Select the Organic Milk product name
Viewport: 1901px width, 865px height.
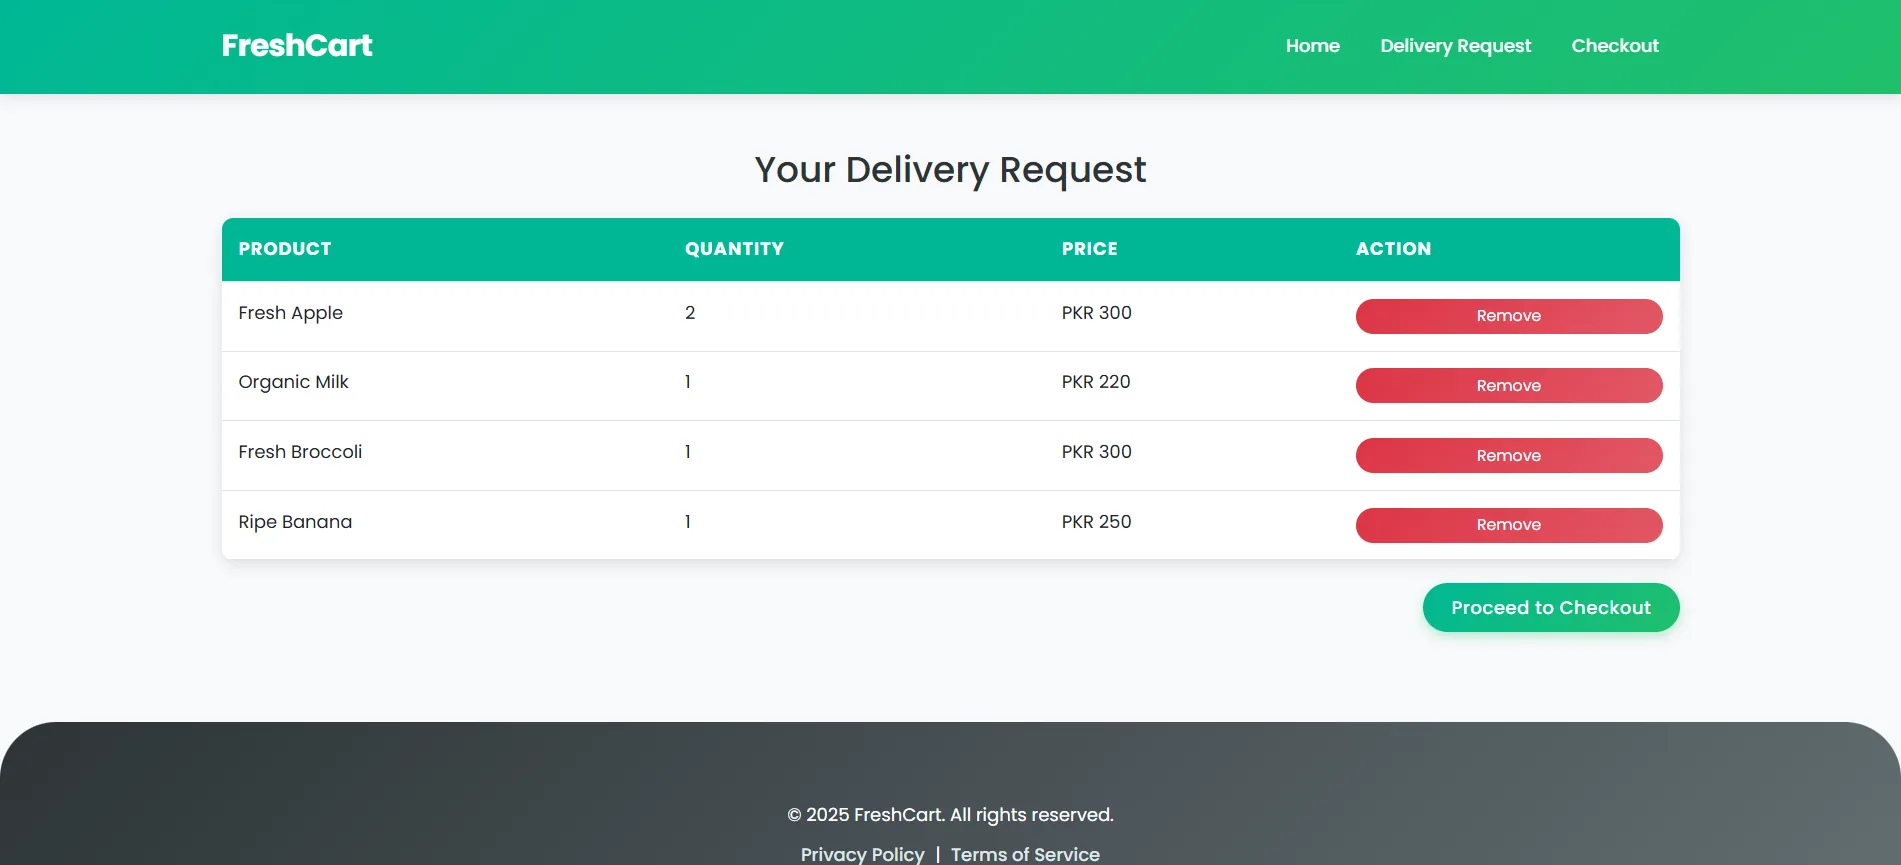[293, 382]
